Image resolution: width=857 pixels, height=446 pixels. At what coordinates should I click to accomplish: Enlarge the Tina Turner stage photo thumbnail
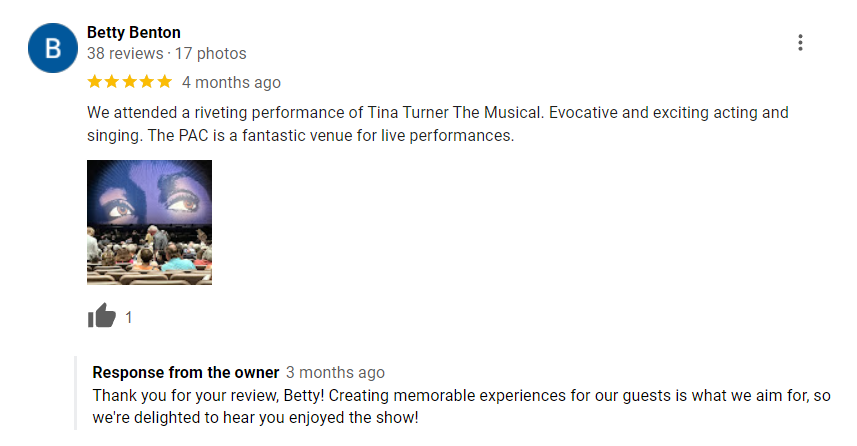(149, 222)
